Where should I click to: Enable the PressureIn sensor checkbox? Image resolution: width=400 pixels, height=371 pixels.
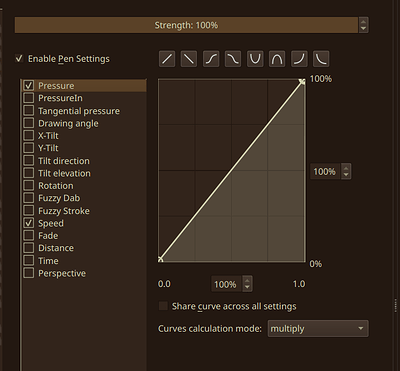click(x=29, y=98)
